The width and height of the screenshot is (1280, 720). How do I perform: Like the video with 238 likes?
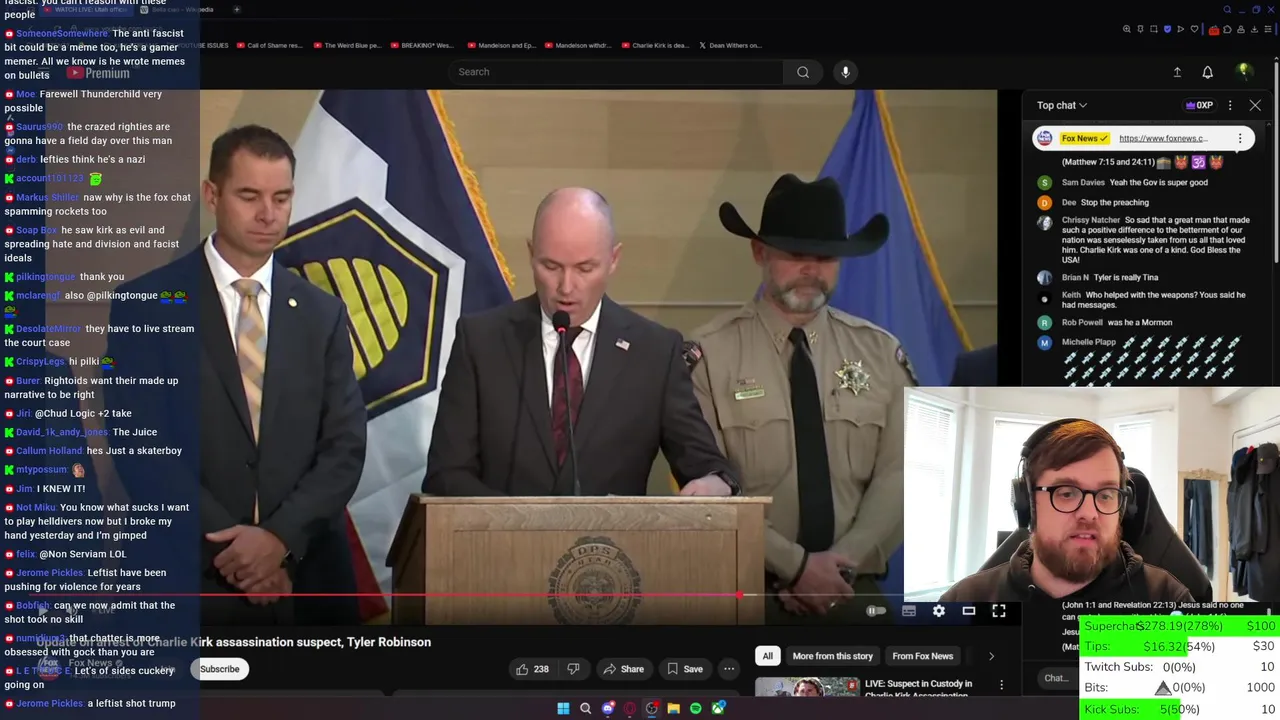532,669
